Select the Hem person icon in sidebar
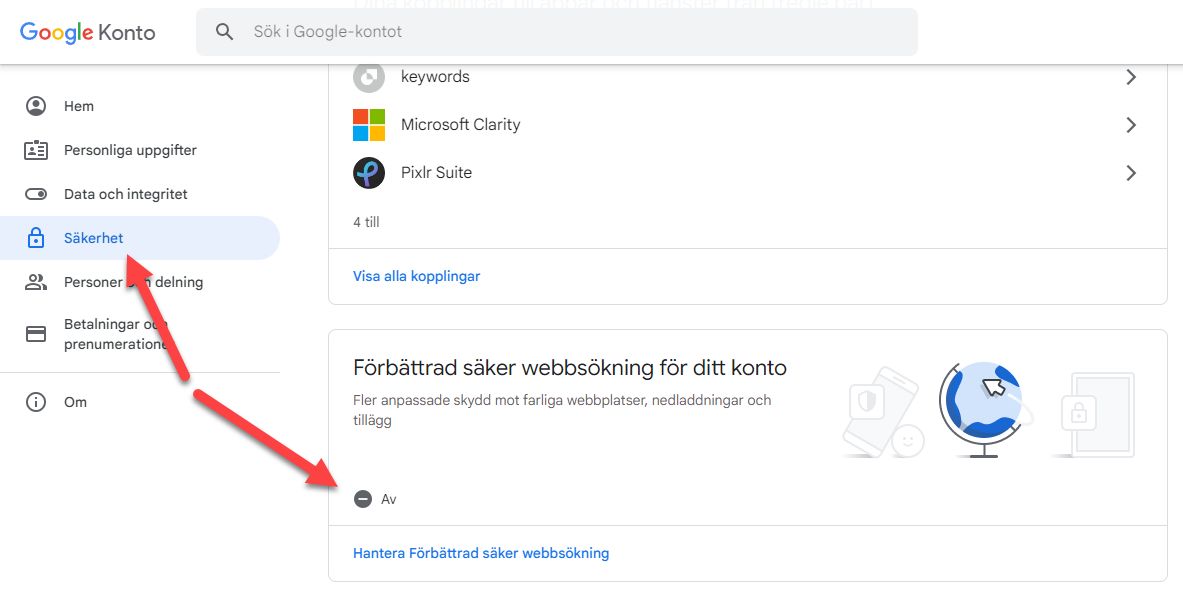This screenshot has height=596, width=1183. (36, 105)
